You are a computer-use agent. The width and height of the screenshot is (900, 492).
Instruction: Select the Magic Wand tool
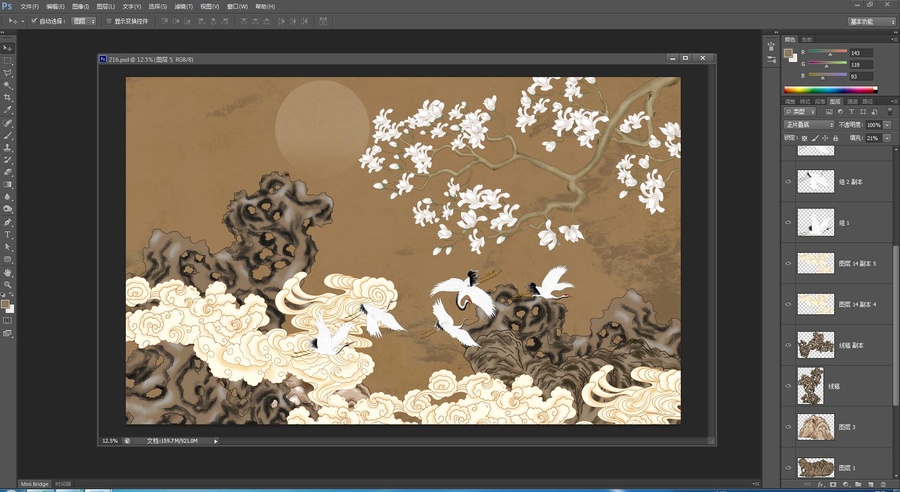pyautogui.click(x=7, y=86)
